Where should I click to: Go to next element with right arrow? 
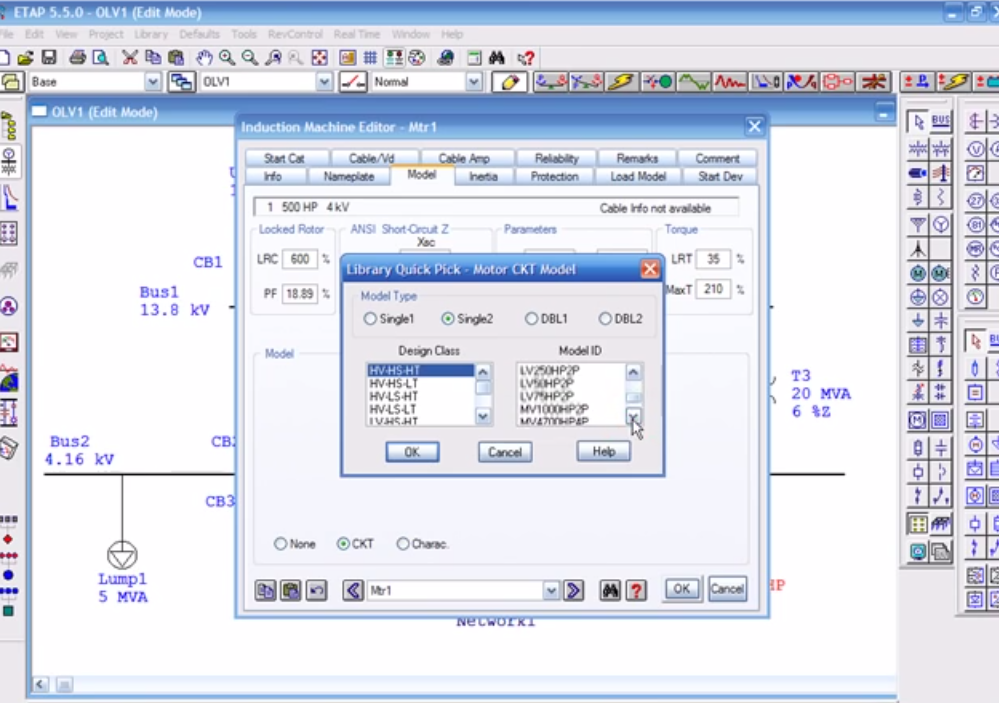573,590
